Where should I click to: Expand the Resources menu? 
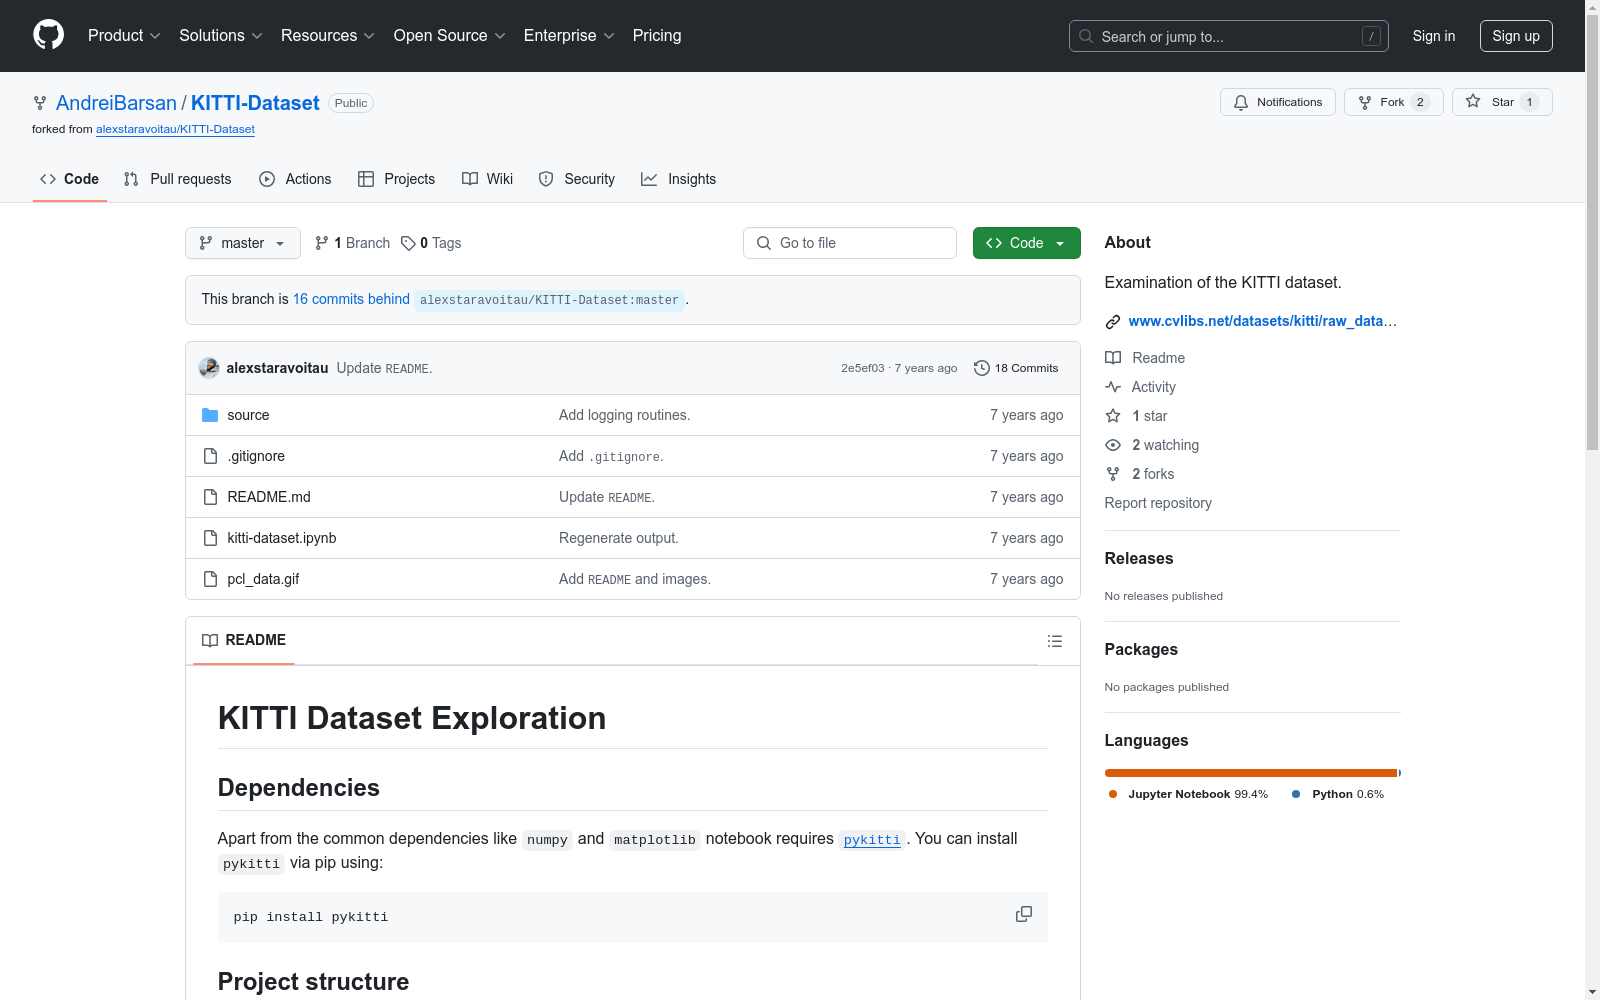point(328,35)
